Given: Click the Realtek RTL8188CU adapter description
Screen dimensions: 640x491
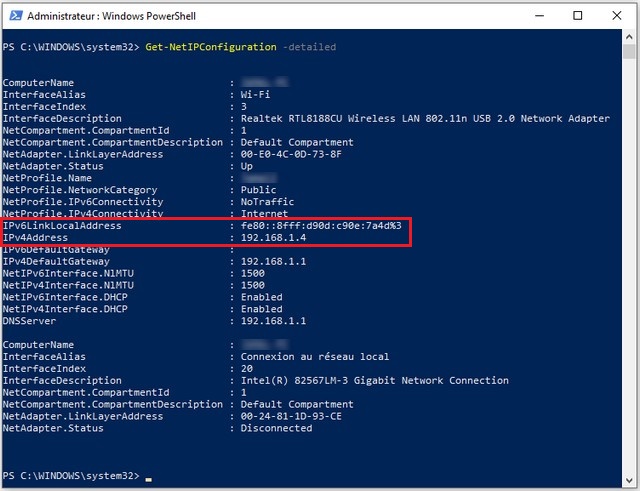Looking at the screenshot, I should [x=419, y=118].
